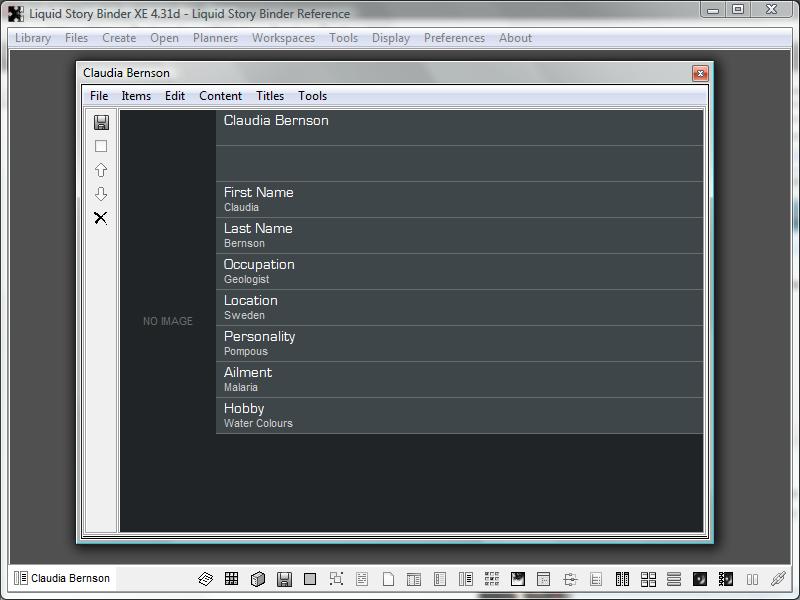Click the save floppy icon in dossier sidebar
This screenshot has width=800, height=600.
[x=101, y=122]
